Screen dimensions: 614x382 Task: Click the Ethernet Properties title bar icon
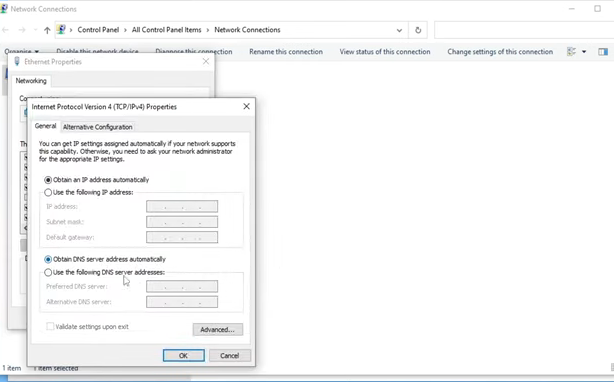coord(17,61)
